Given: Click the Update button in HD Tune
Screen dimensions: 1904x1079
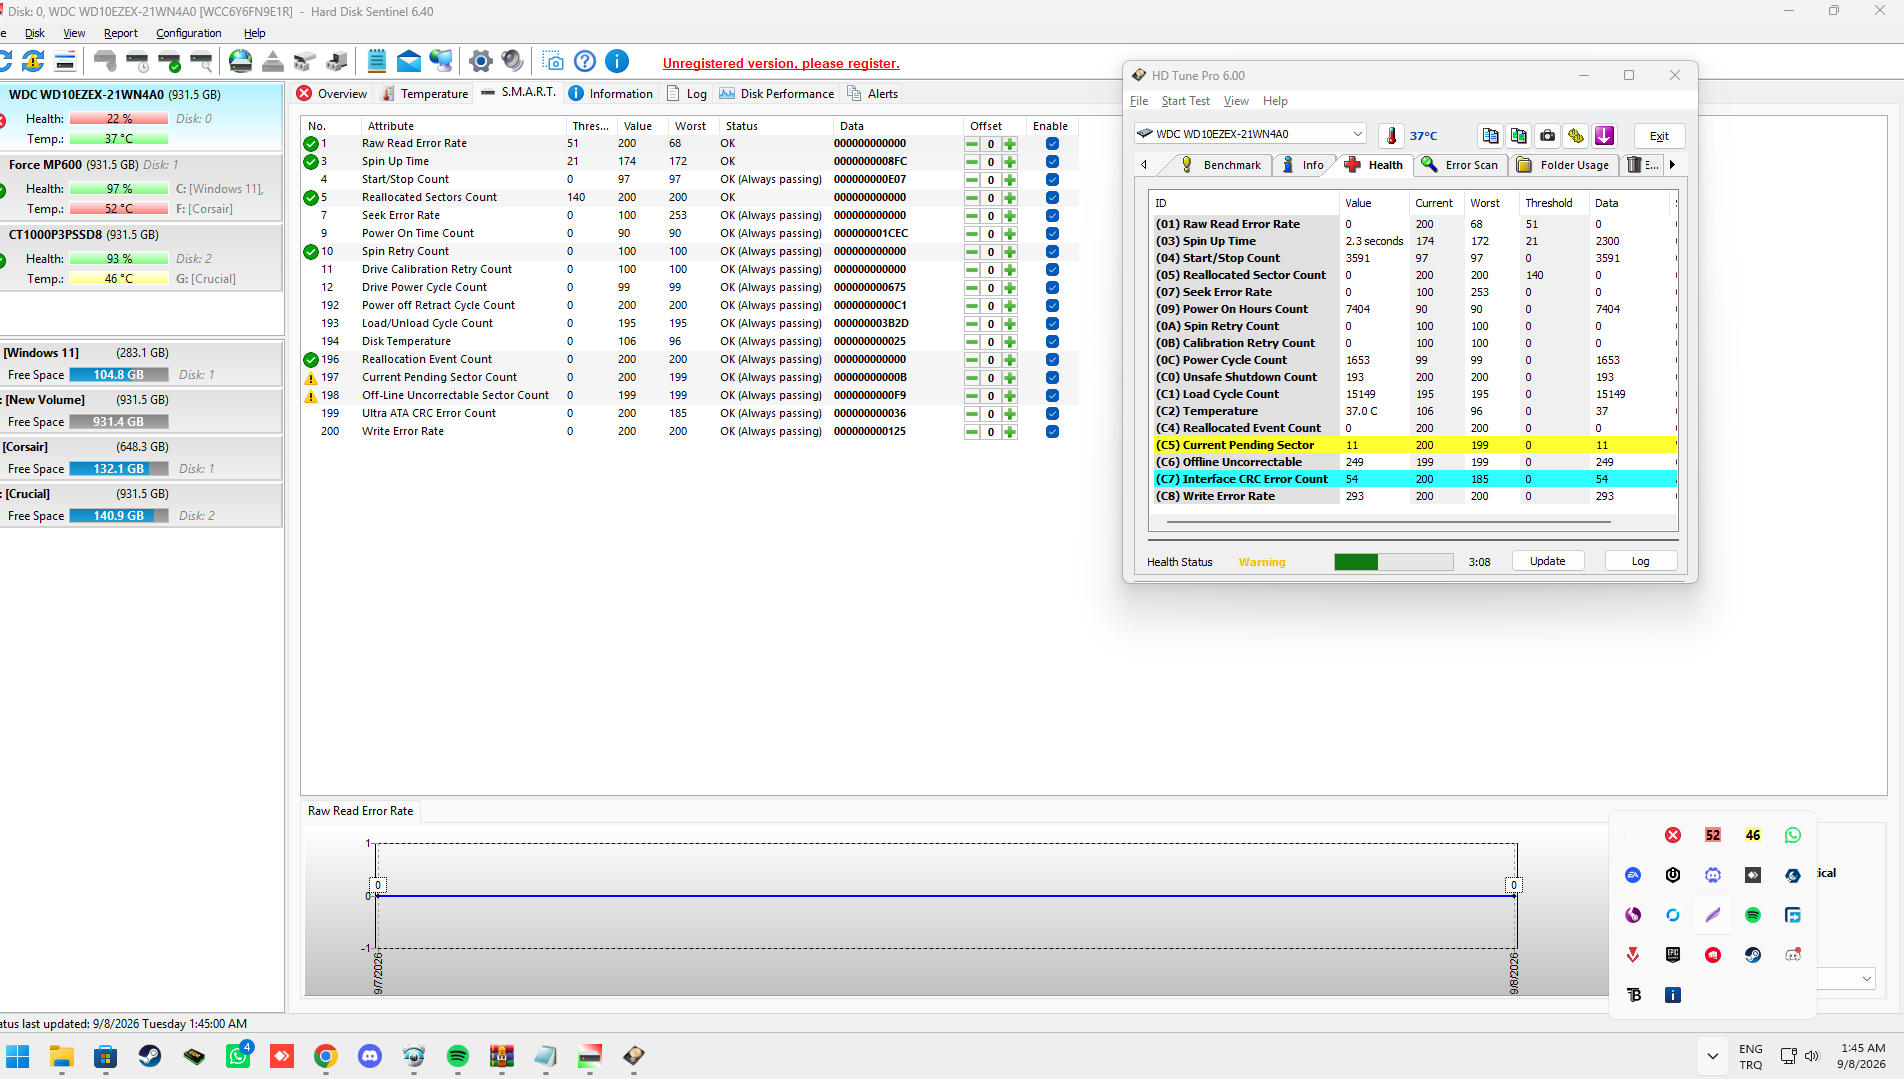Looking at the screenshot, I should click(1548, 561).
